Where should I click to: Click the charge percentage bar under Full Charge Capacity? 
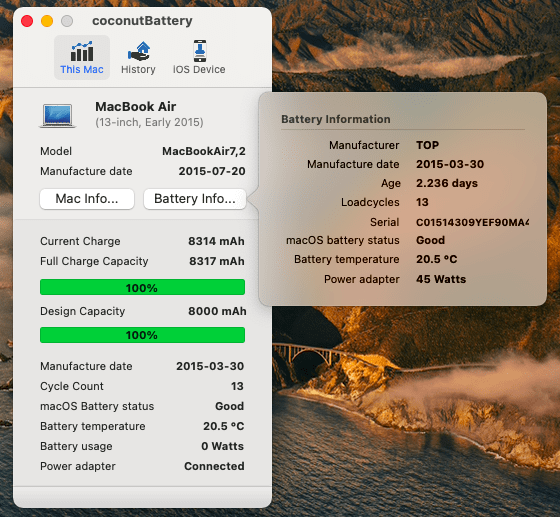[142, 287]
